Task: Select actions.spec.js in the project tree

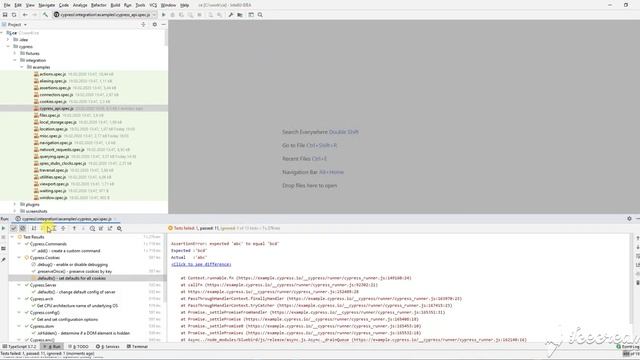Action: click(53, 74)
